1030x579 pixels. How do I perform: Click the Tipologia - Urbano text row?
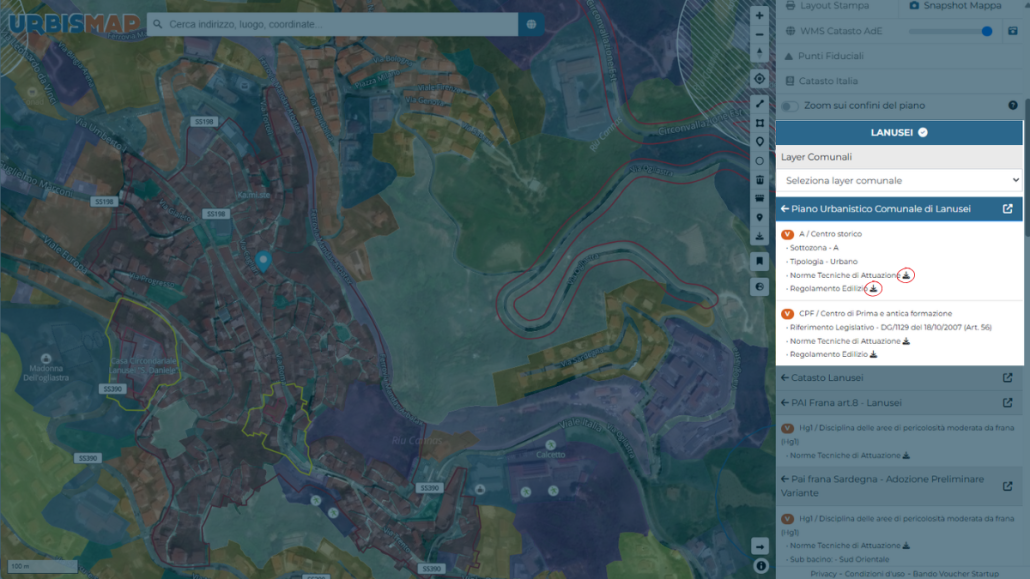[823, 262]
